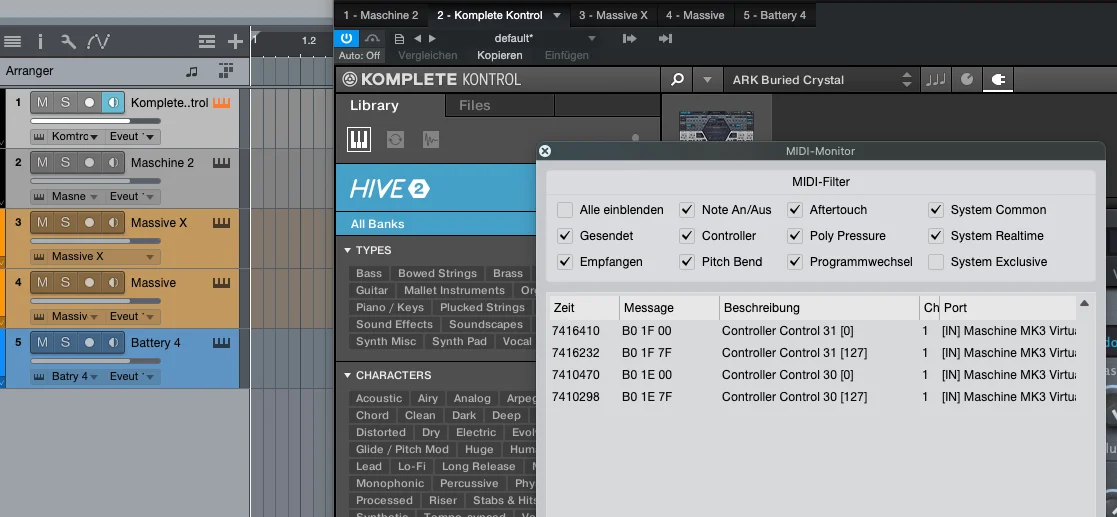Click the plug-in view icon in Komplete Kontrol header
This screenshot has width=1117, height=517.
click(x=998, y=80)
